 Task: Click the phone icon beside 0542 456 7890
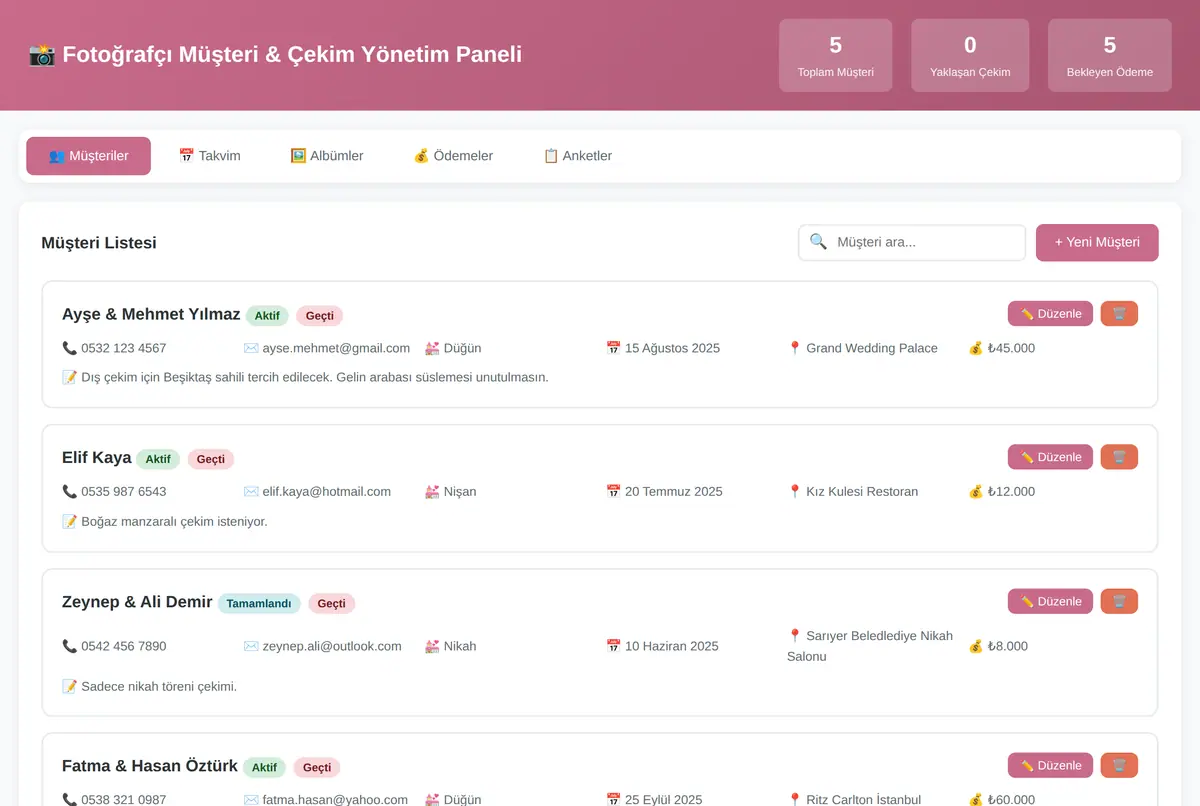click(x=69, y=646)
